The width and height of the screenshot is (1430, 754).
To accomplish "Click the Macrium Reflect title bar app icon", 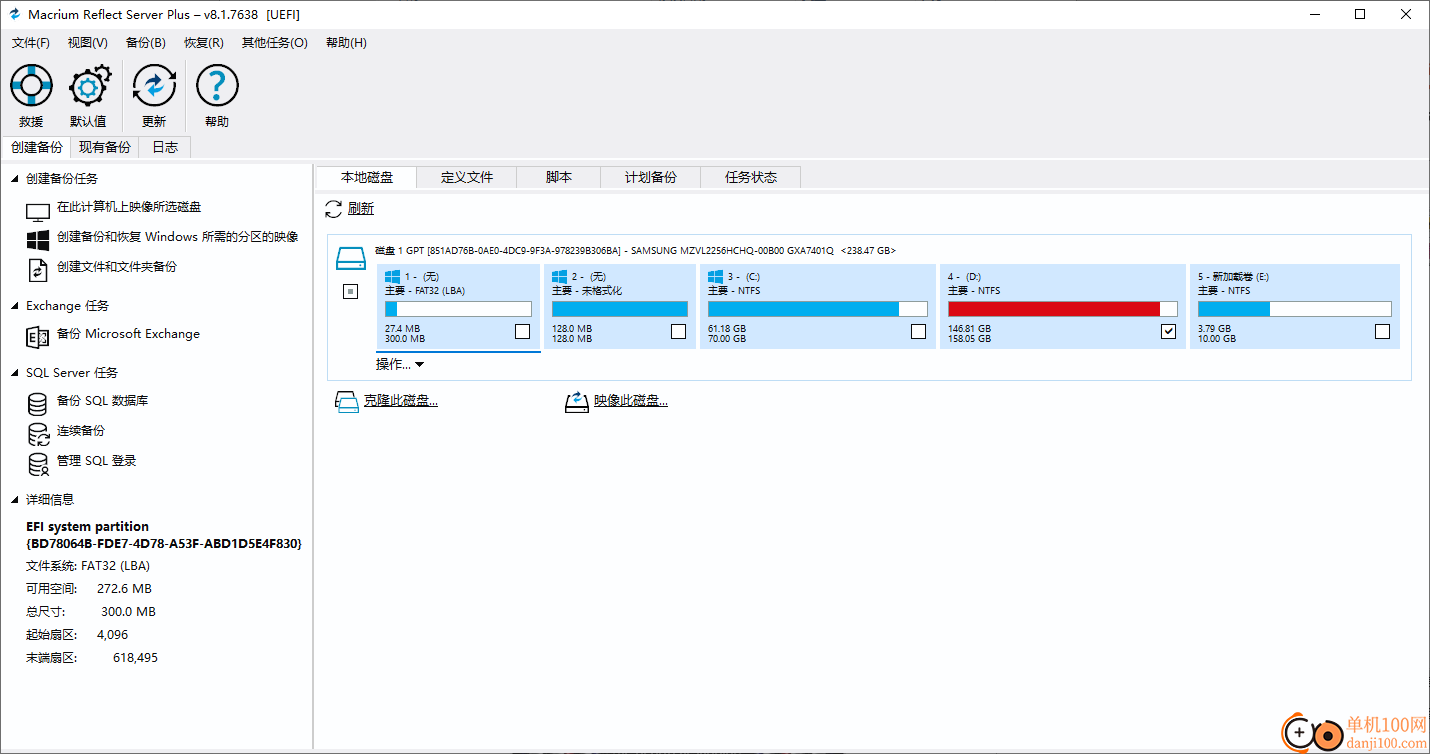I will (x=15, y=15).
